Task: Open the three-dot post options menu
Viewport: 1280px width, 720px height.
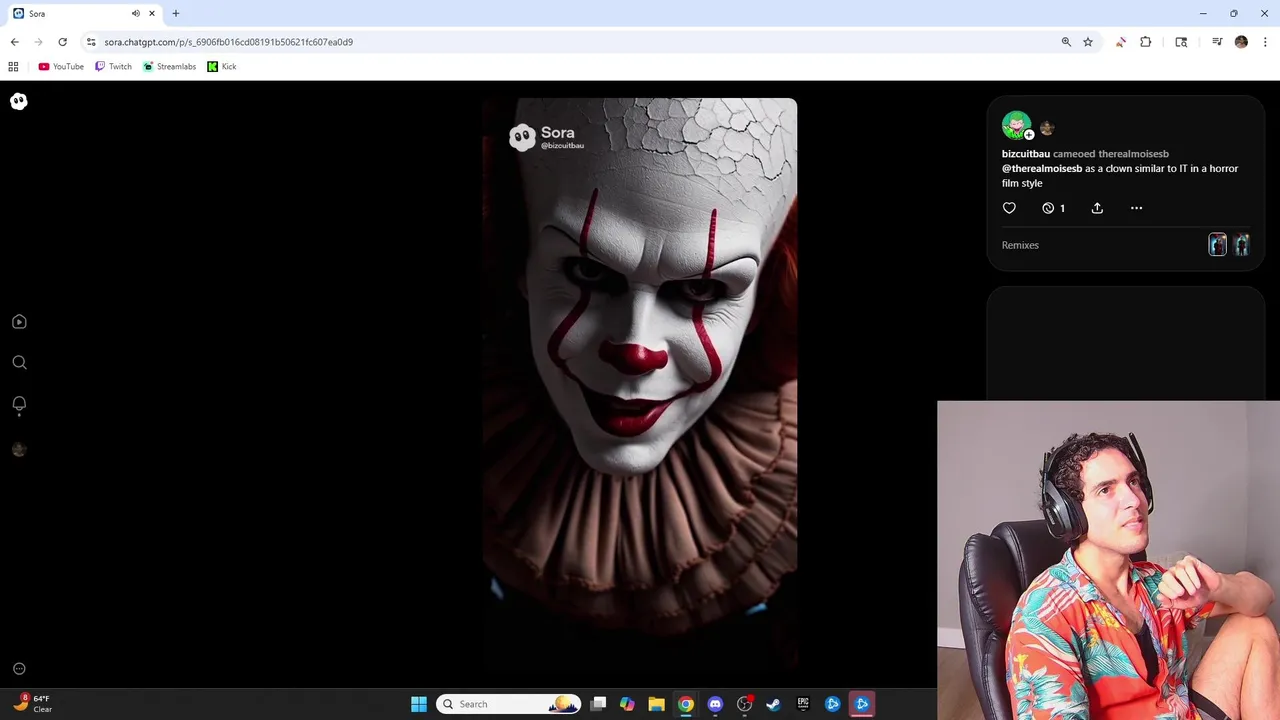Action: click(1136, 208)
